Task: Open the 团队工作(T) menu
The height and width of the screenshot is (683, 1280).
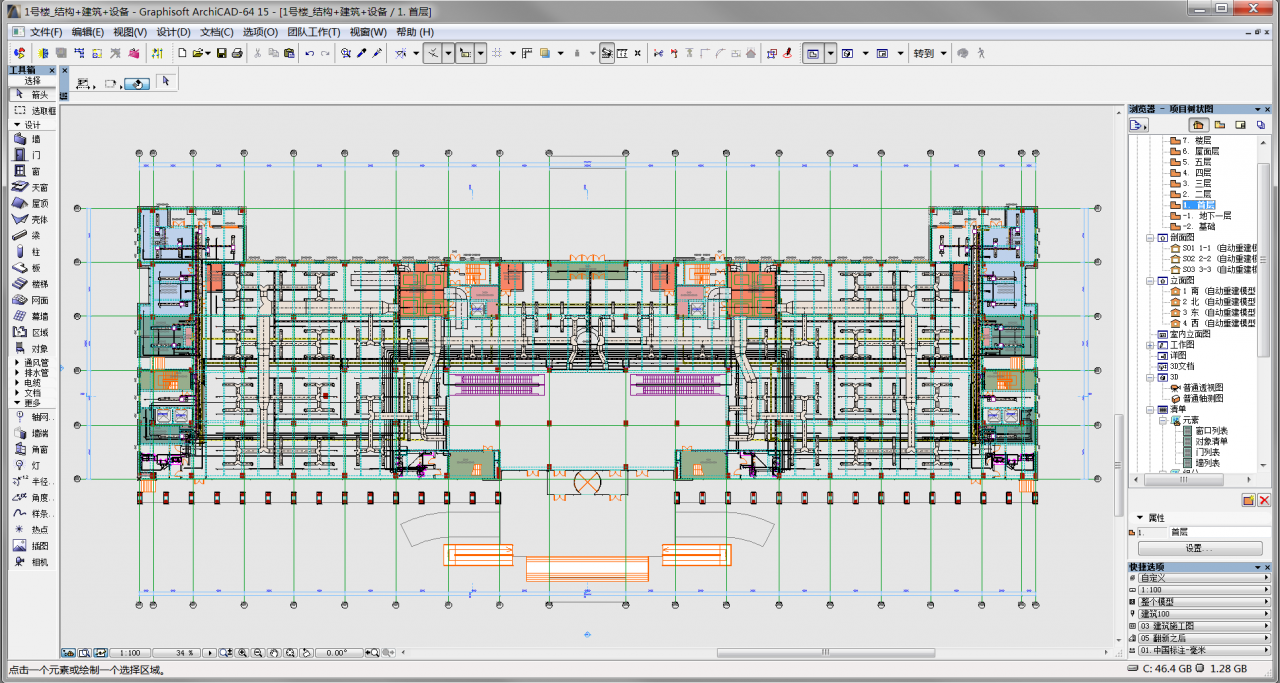Action: point(311,32)
